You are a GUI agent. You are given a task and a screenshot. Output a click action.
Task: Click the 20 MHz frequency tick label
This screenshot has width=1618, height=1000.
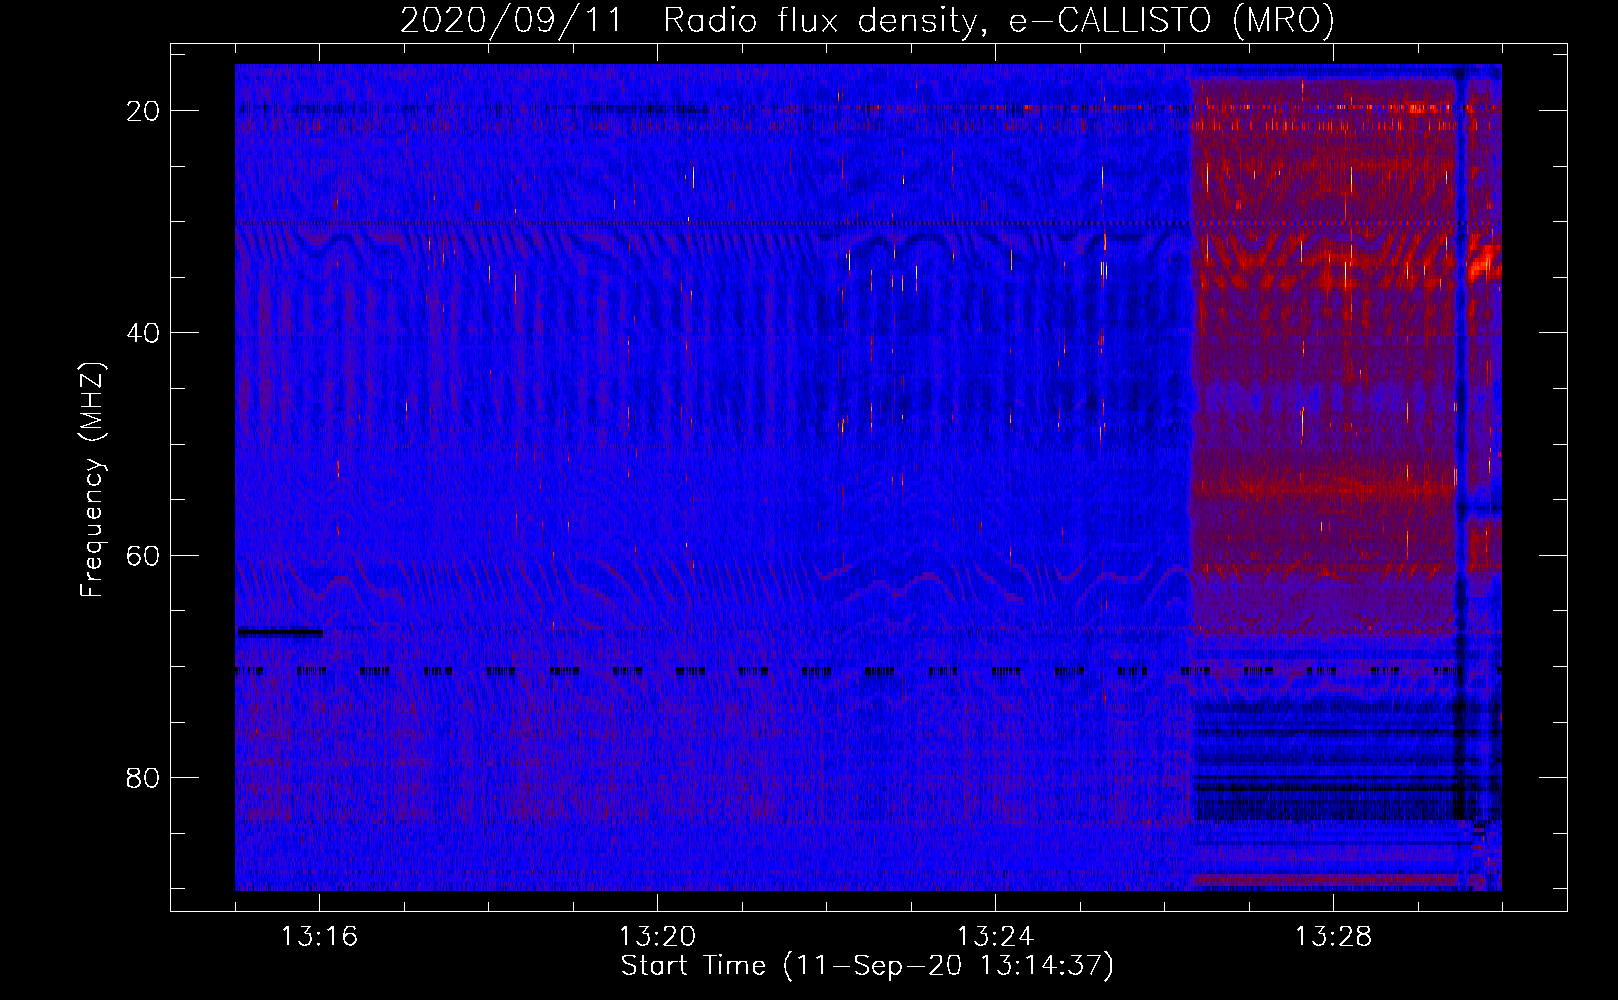[x=144, y=111]
